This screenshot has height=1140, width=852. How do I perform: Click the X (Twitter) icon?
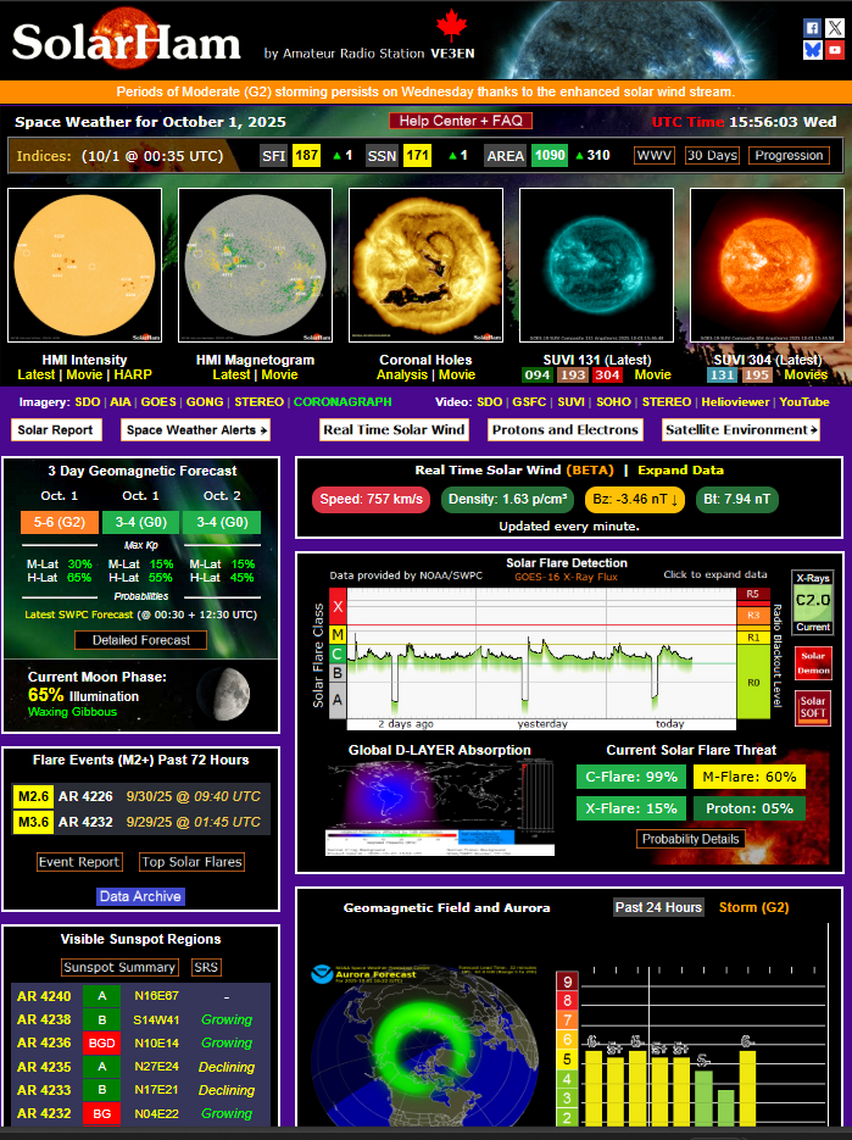coord(835,28)
